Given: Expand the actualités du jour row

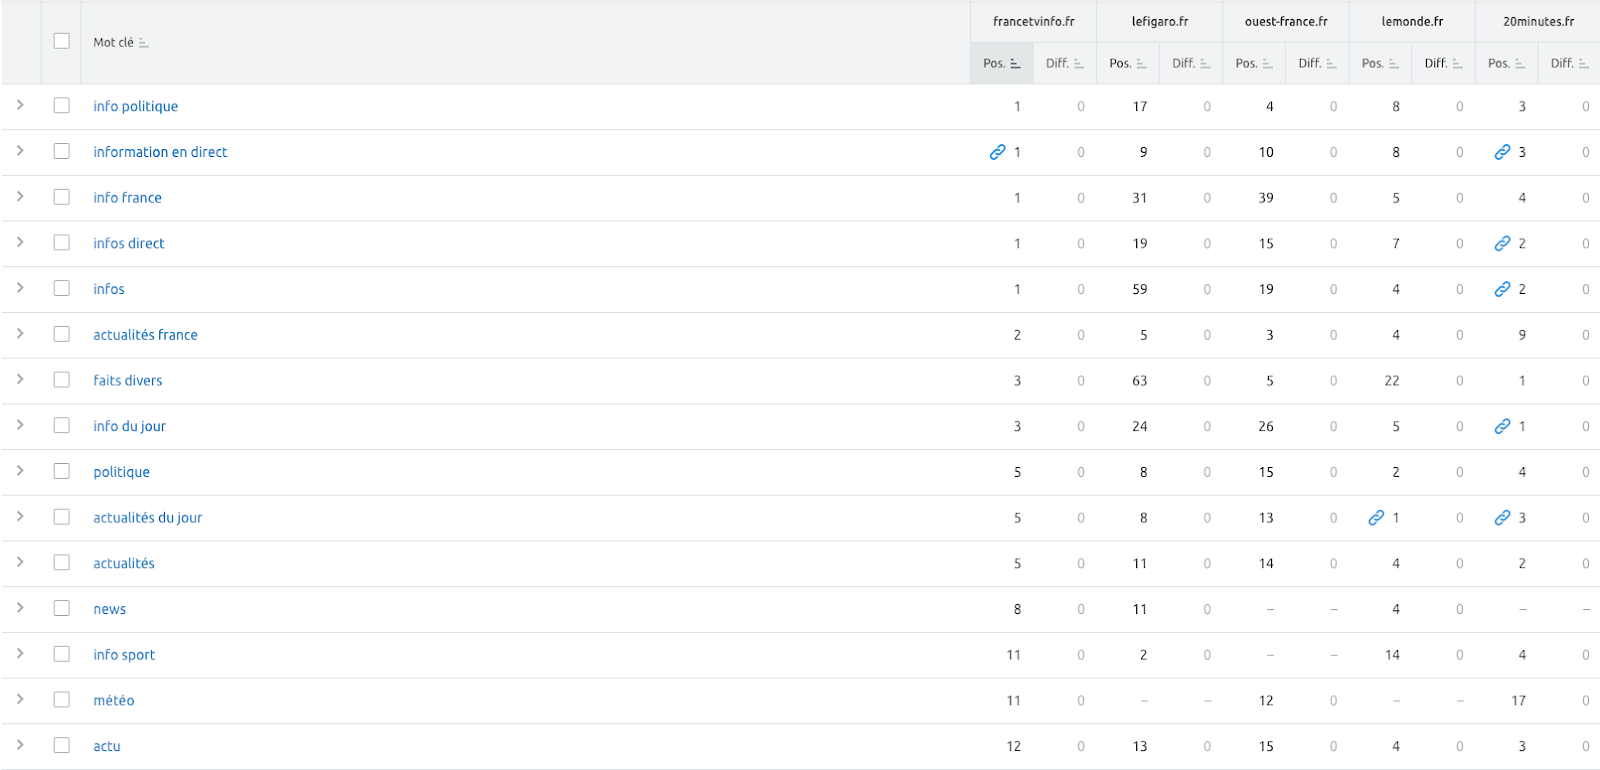Looking at the screenshot, I should click(20, 517).
